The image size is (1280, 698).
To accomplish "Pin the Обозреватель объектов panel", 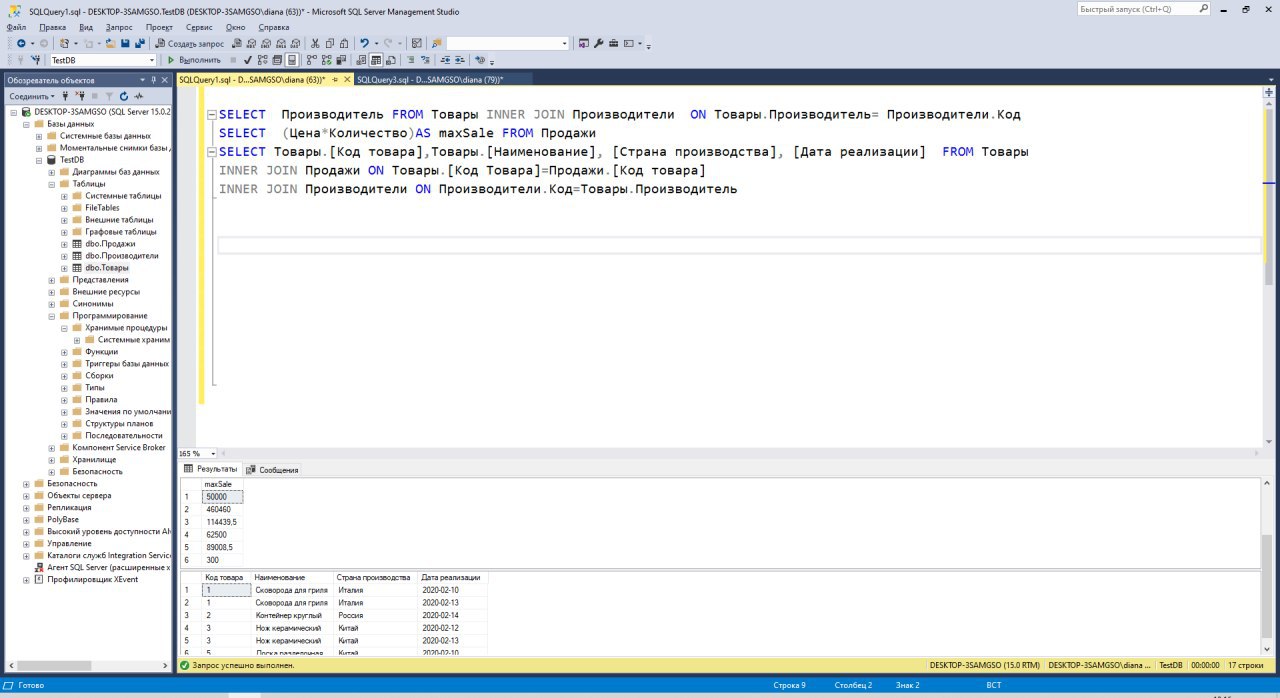I will [x=154, y=80].
